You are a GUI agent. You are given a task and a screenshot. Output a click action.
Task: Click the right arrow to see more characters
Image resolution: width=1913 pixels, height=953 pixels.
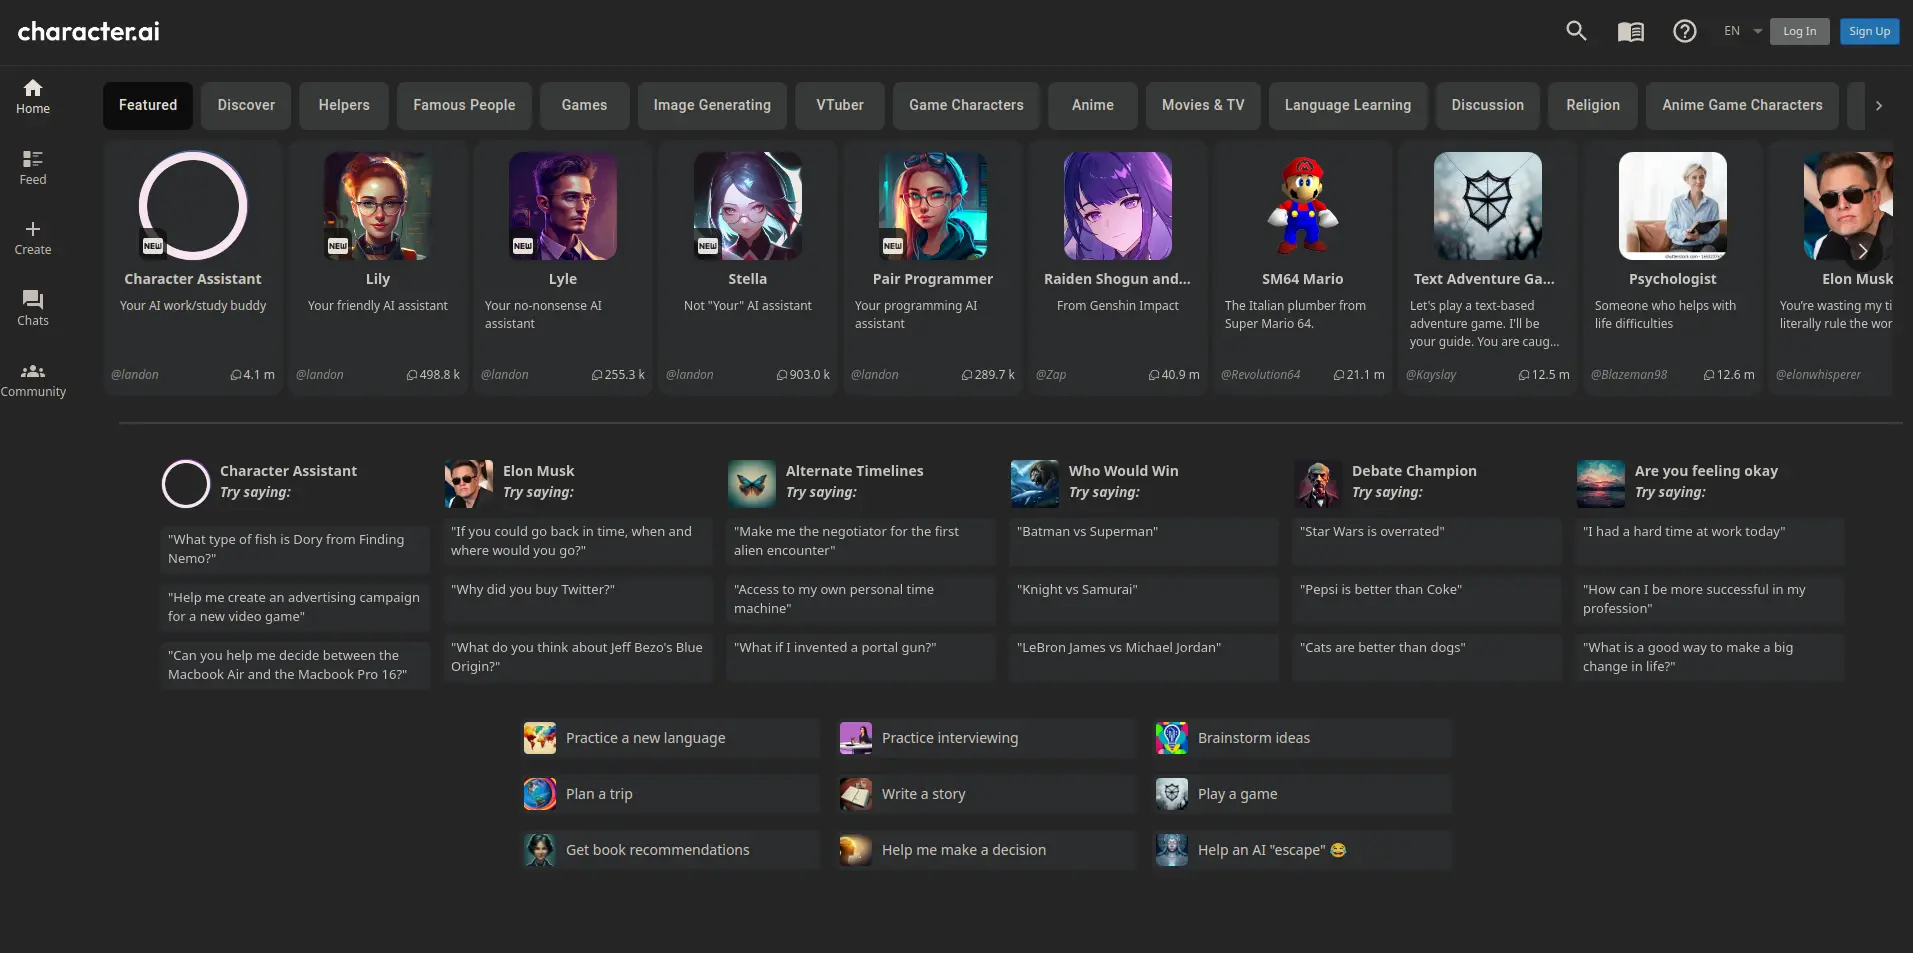pyautogui.click(x=1862, y=251)
